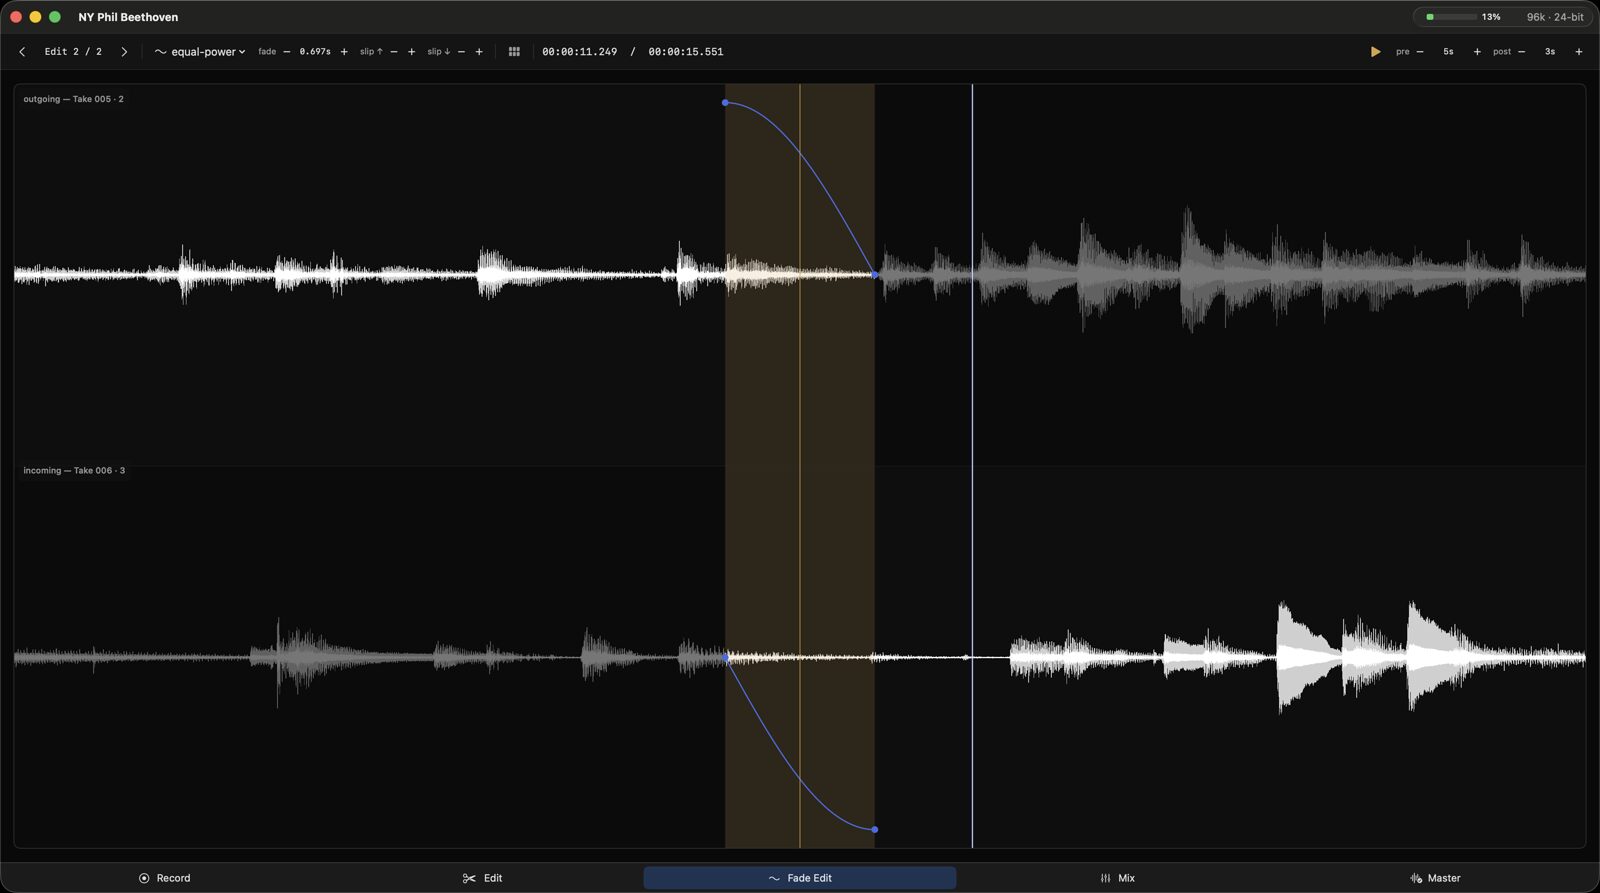The image size is (1600, 893).
Task: Click the incoming fade curve end handle
Action: point(875,829)
